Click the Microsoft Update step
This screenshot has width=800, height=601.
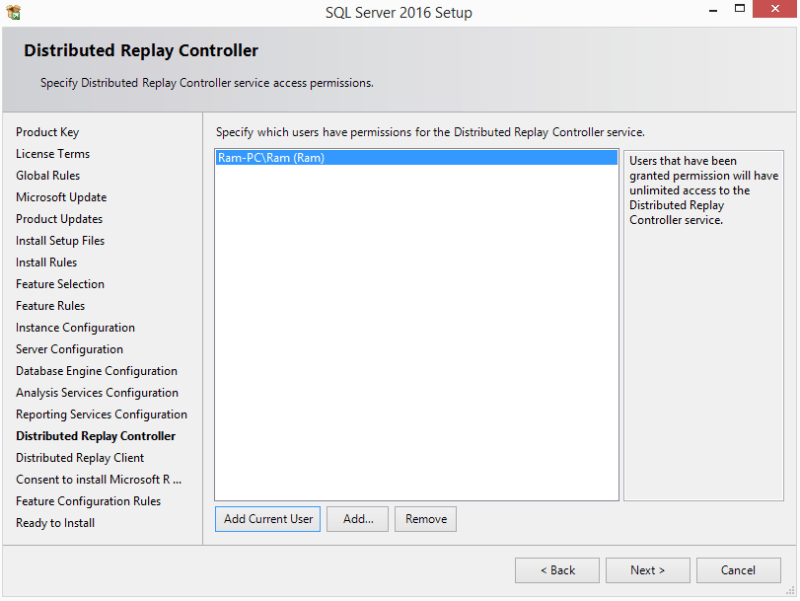pos(61,197)
